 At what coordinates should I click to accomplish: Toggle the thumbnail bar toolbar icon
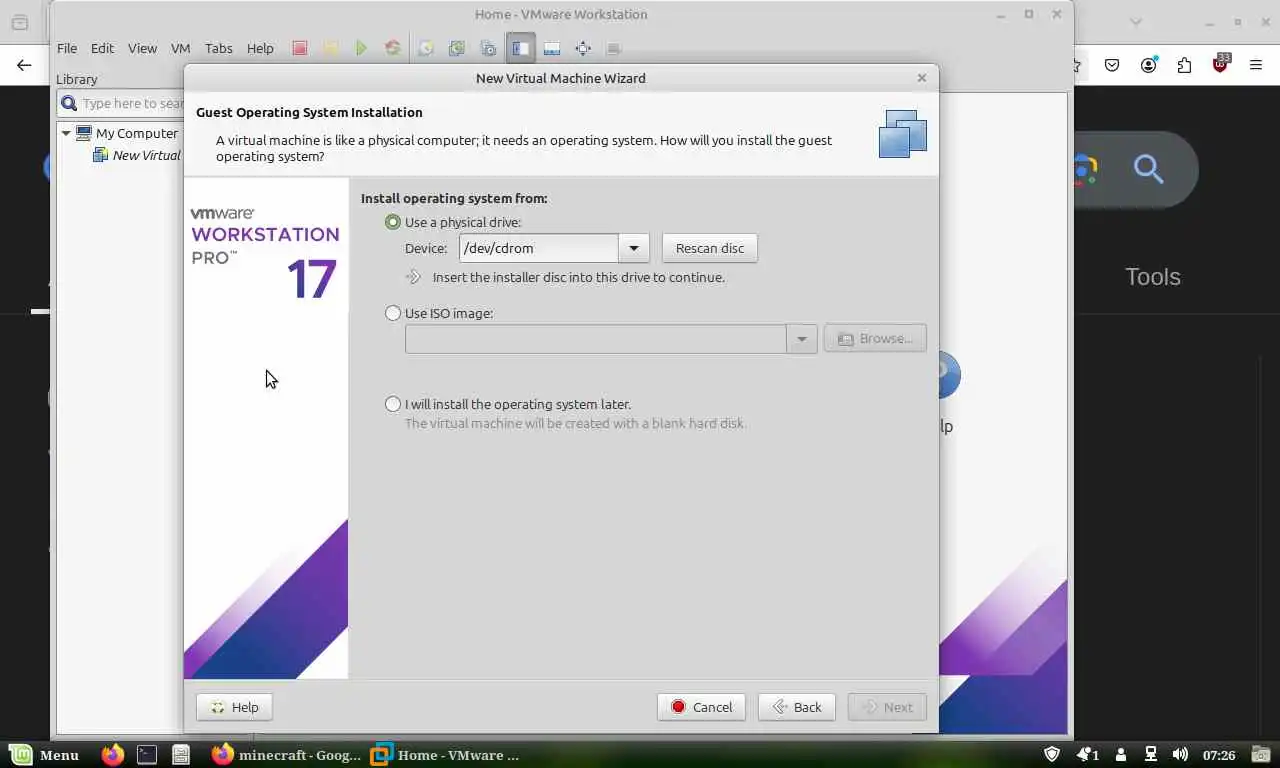[551, 48]
